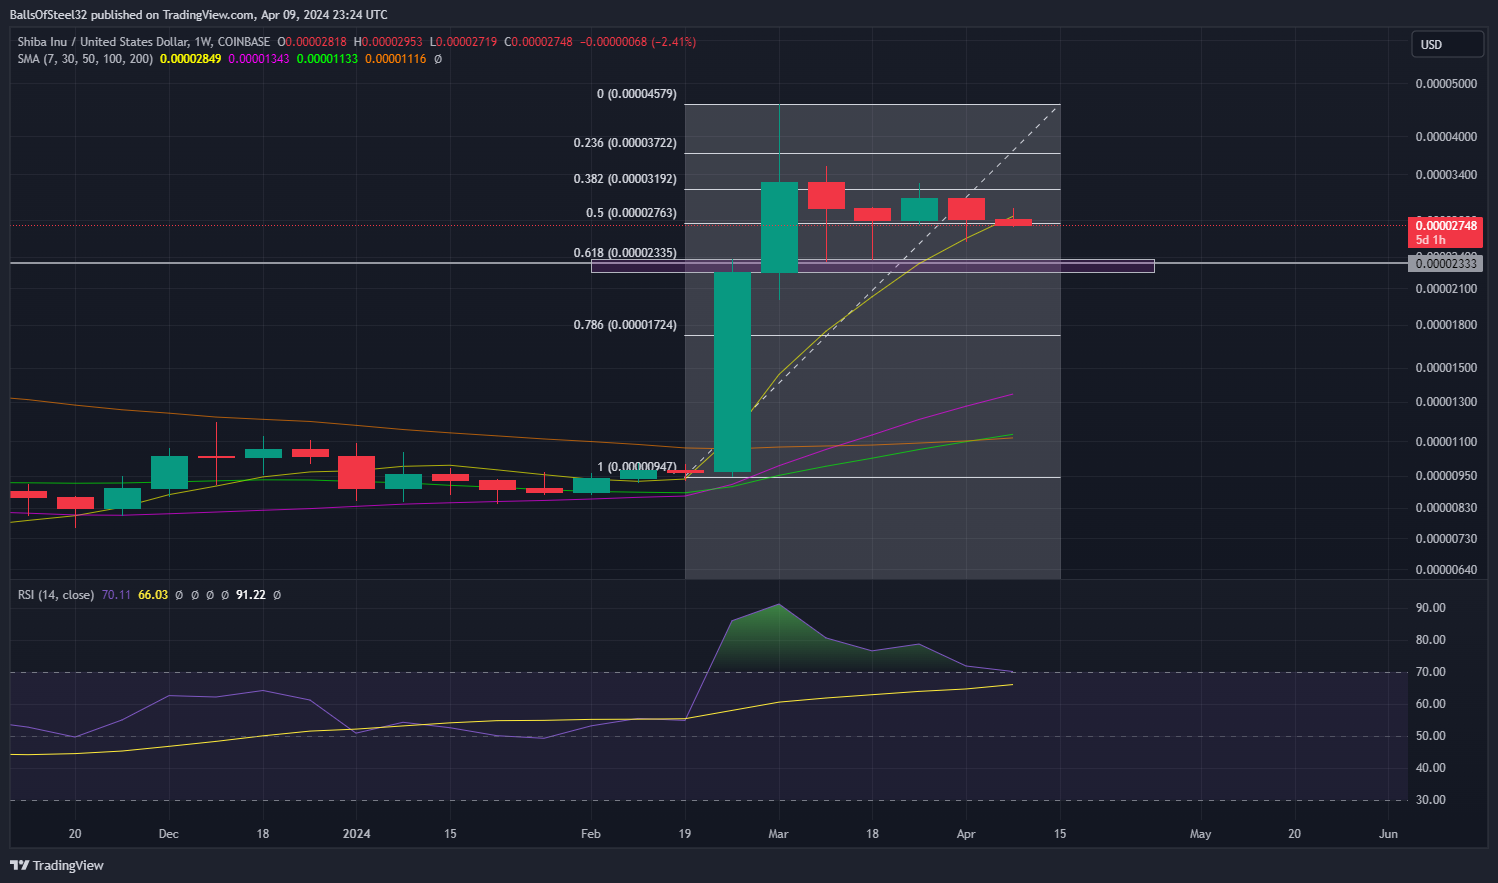Click price axis label 0.00002100

tap(1446, 289)
